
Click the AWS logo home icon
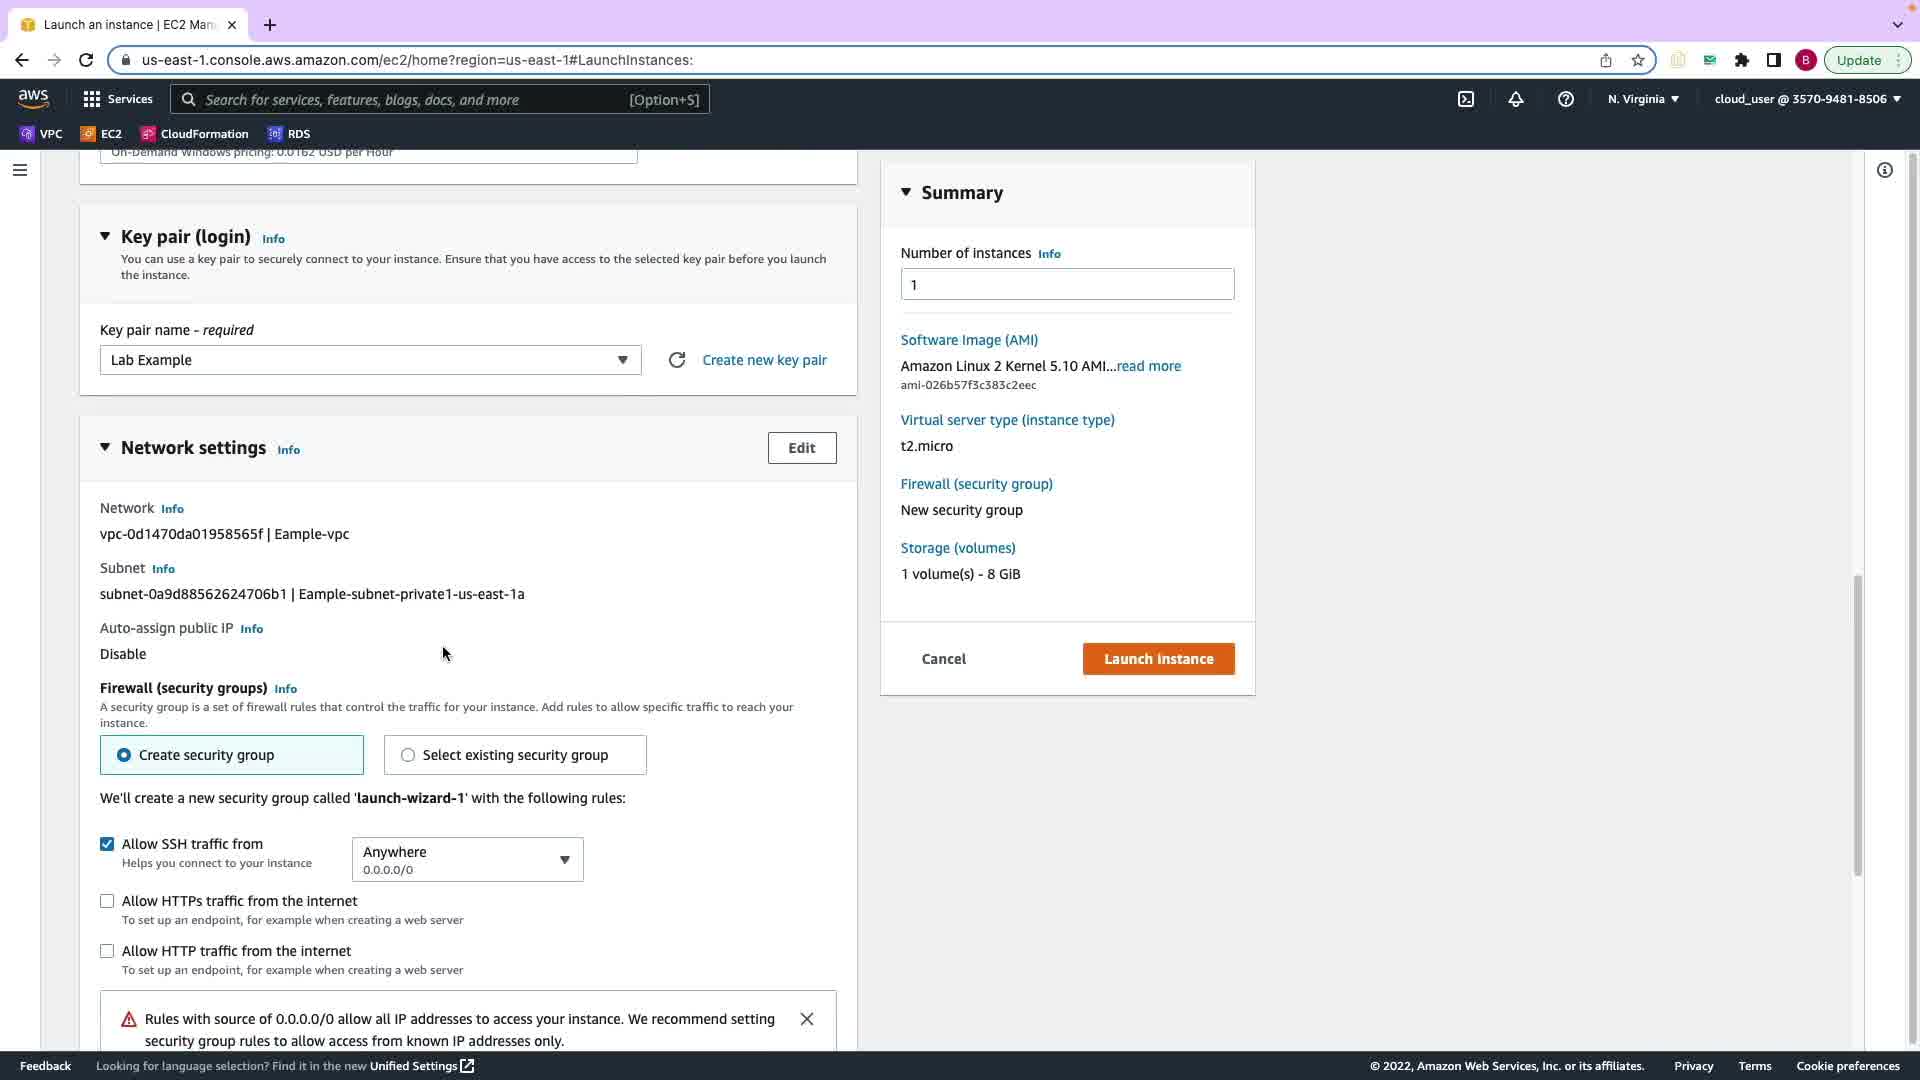[x=33, y=98]
